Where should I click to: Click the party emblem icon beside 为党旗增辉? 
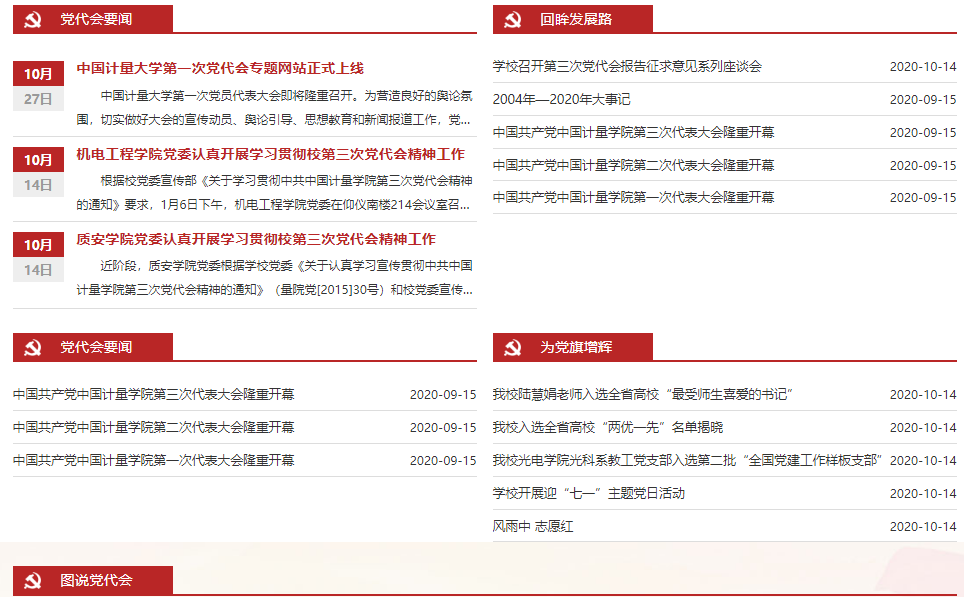click(513, 347)
